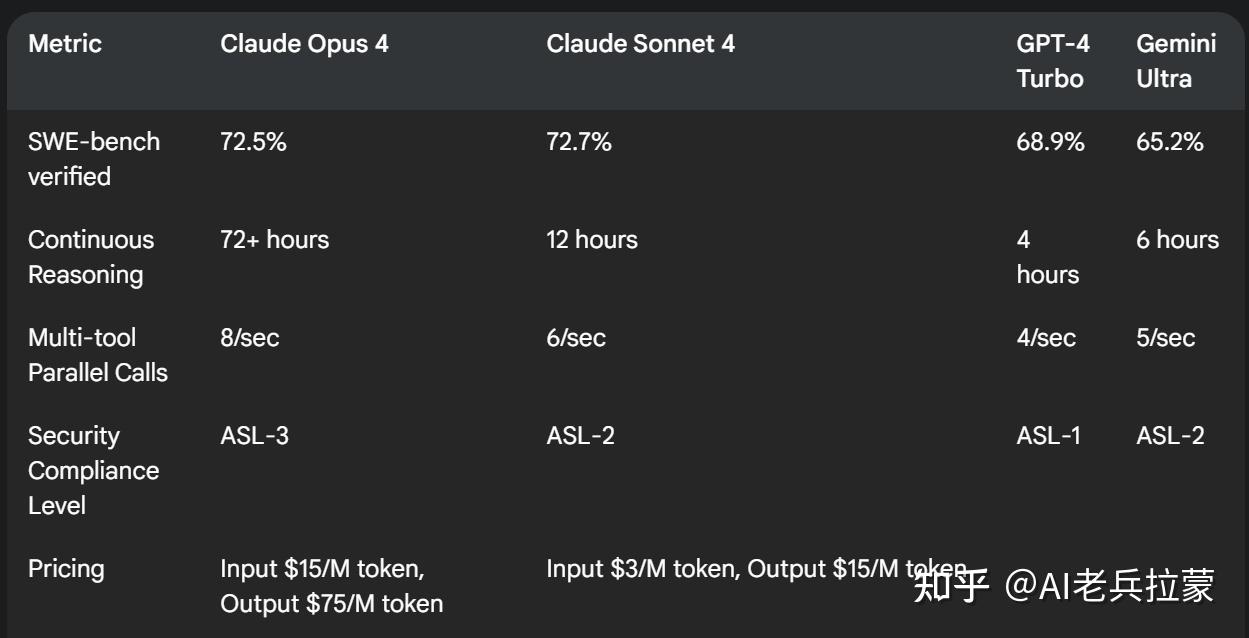
Task: Select the Multi-tool Parallel Calls row label
Action: pyautogui.click(x=97, y=355)
